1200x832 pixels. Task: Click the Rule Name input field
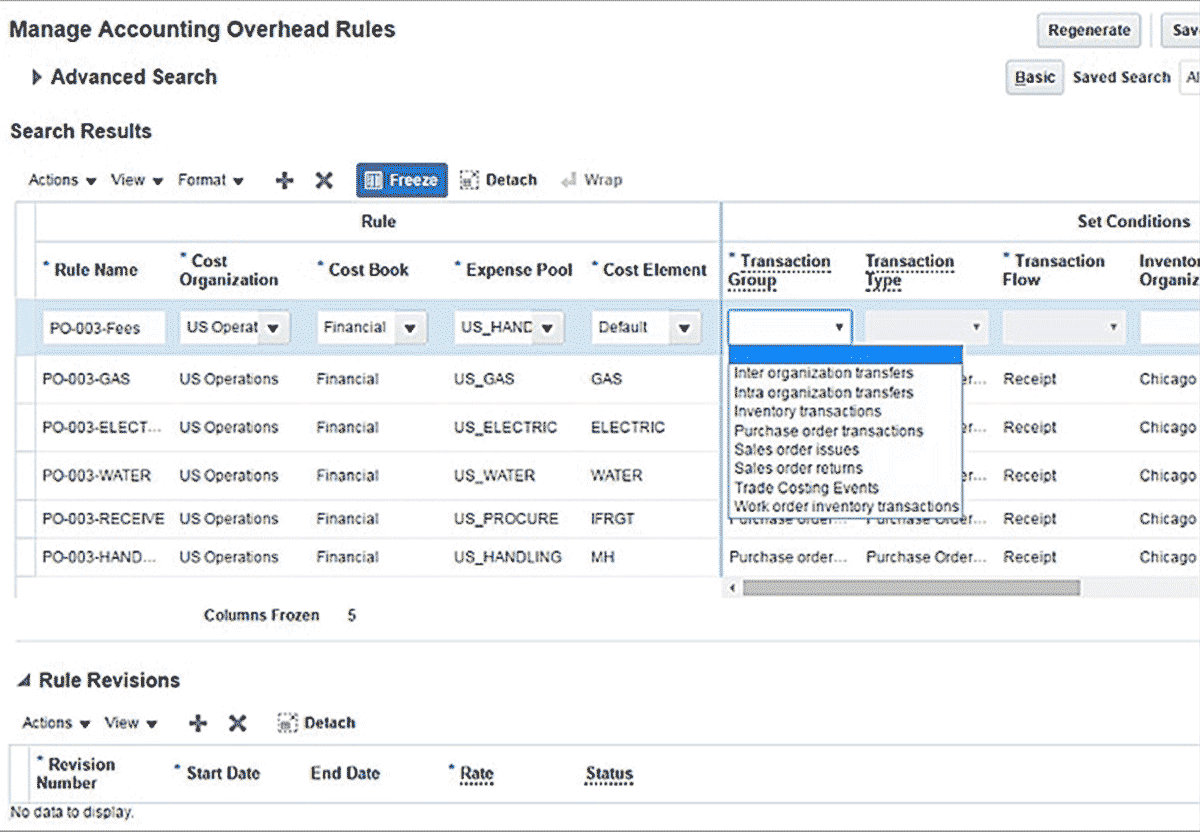104,328
